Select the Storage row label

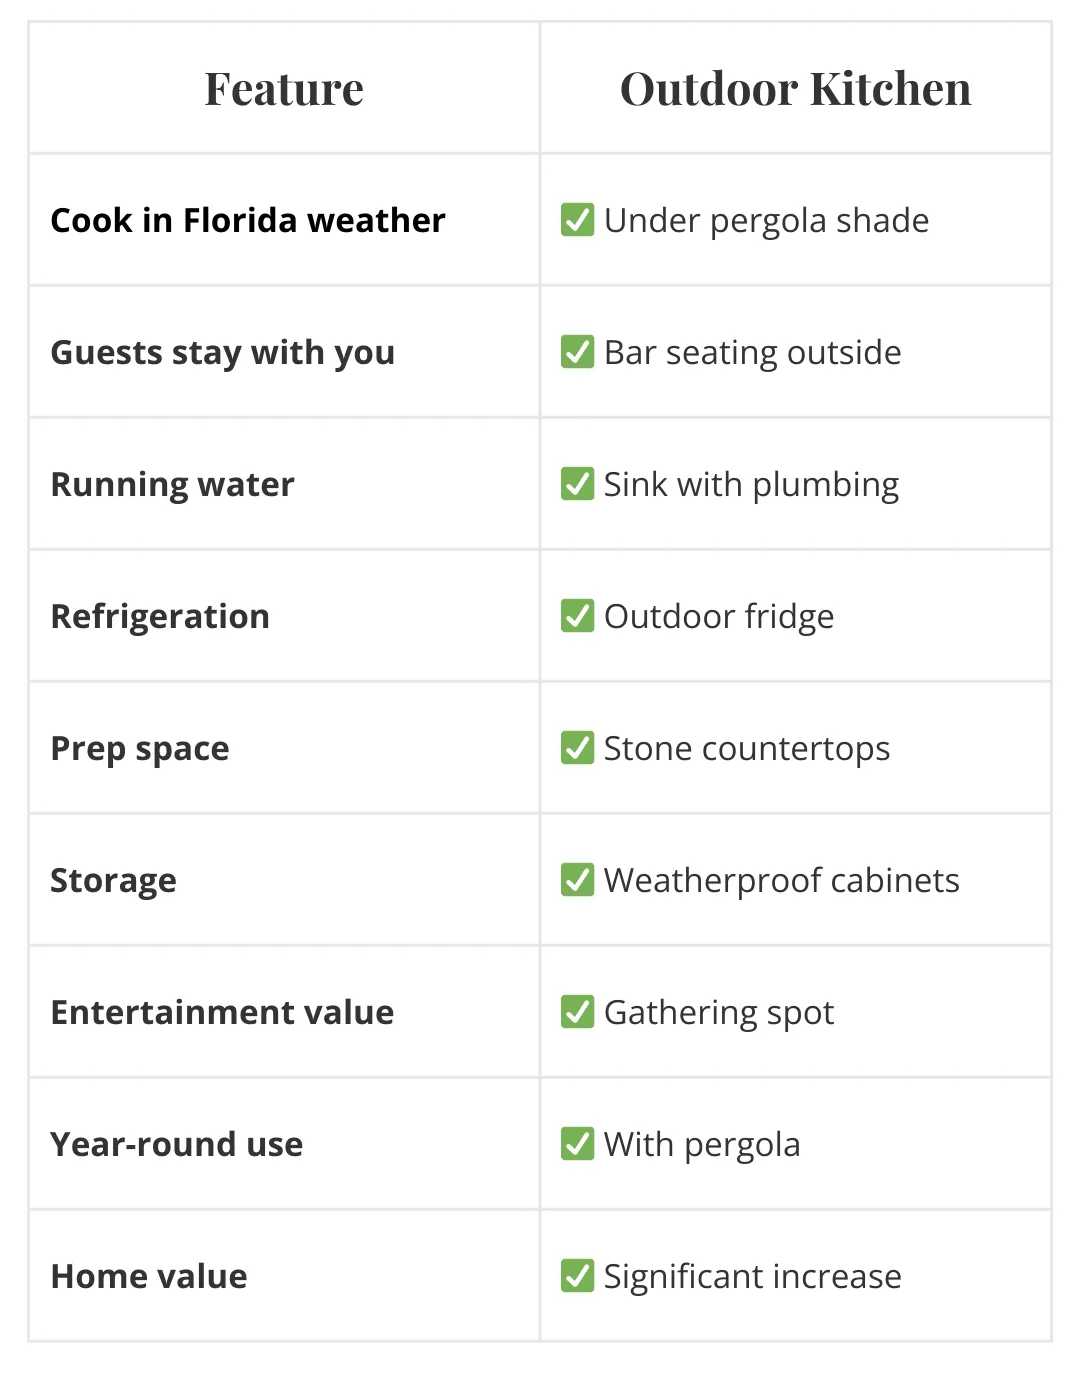(x=114, y=880)
